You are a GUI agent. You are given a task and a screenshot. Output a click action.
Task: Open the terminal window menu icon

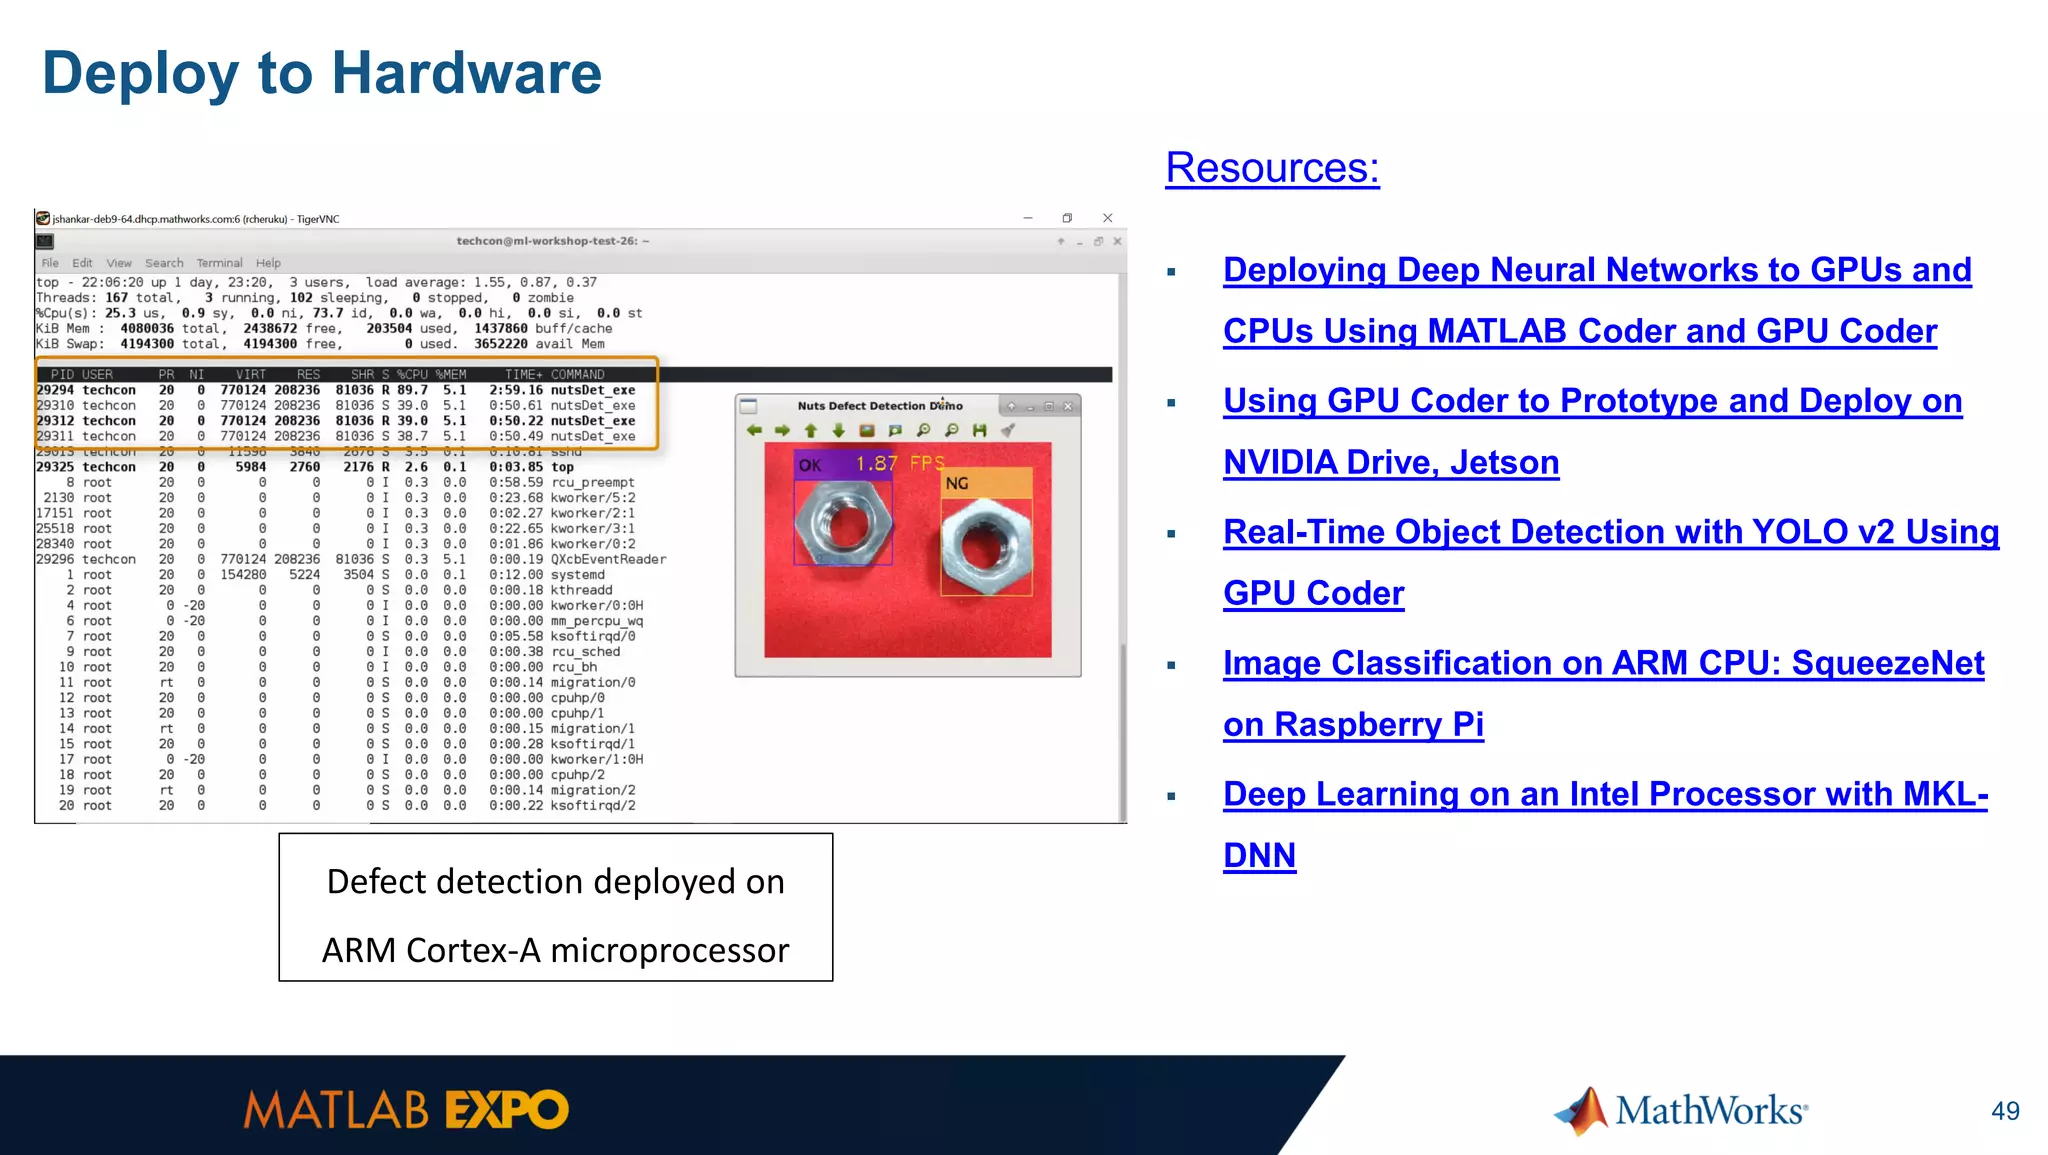[45, 241]
